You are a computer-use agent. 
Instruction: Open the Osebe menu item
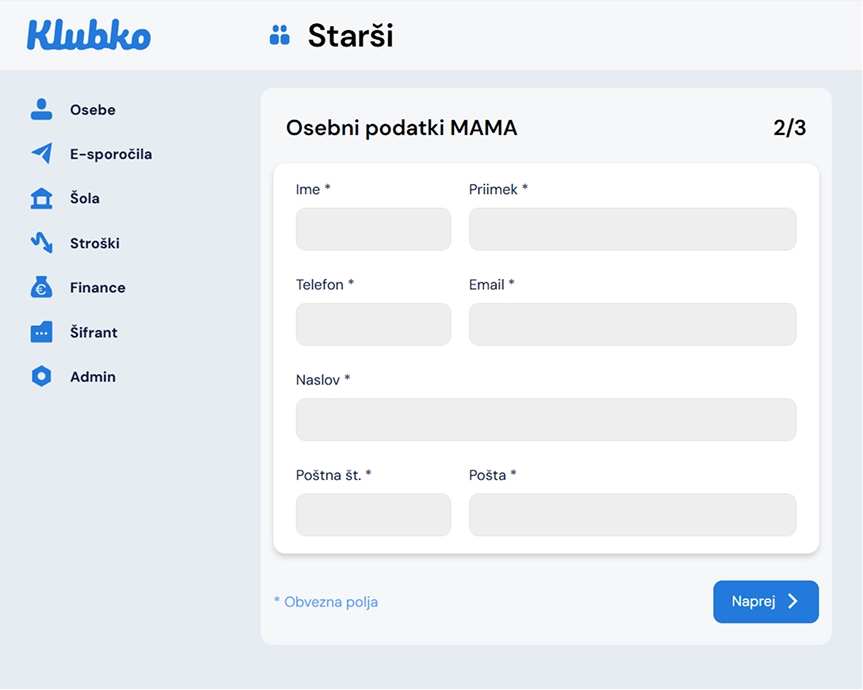93,110
